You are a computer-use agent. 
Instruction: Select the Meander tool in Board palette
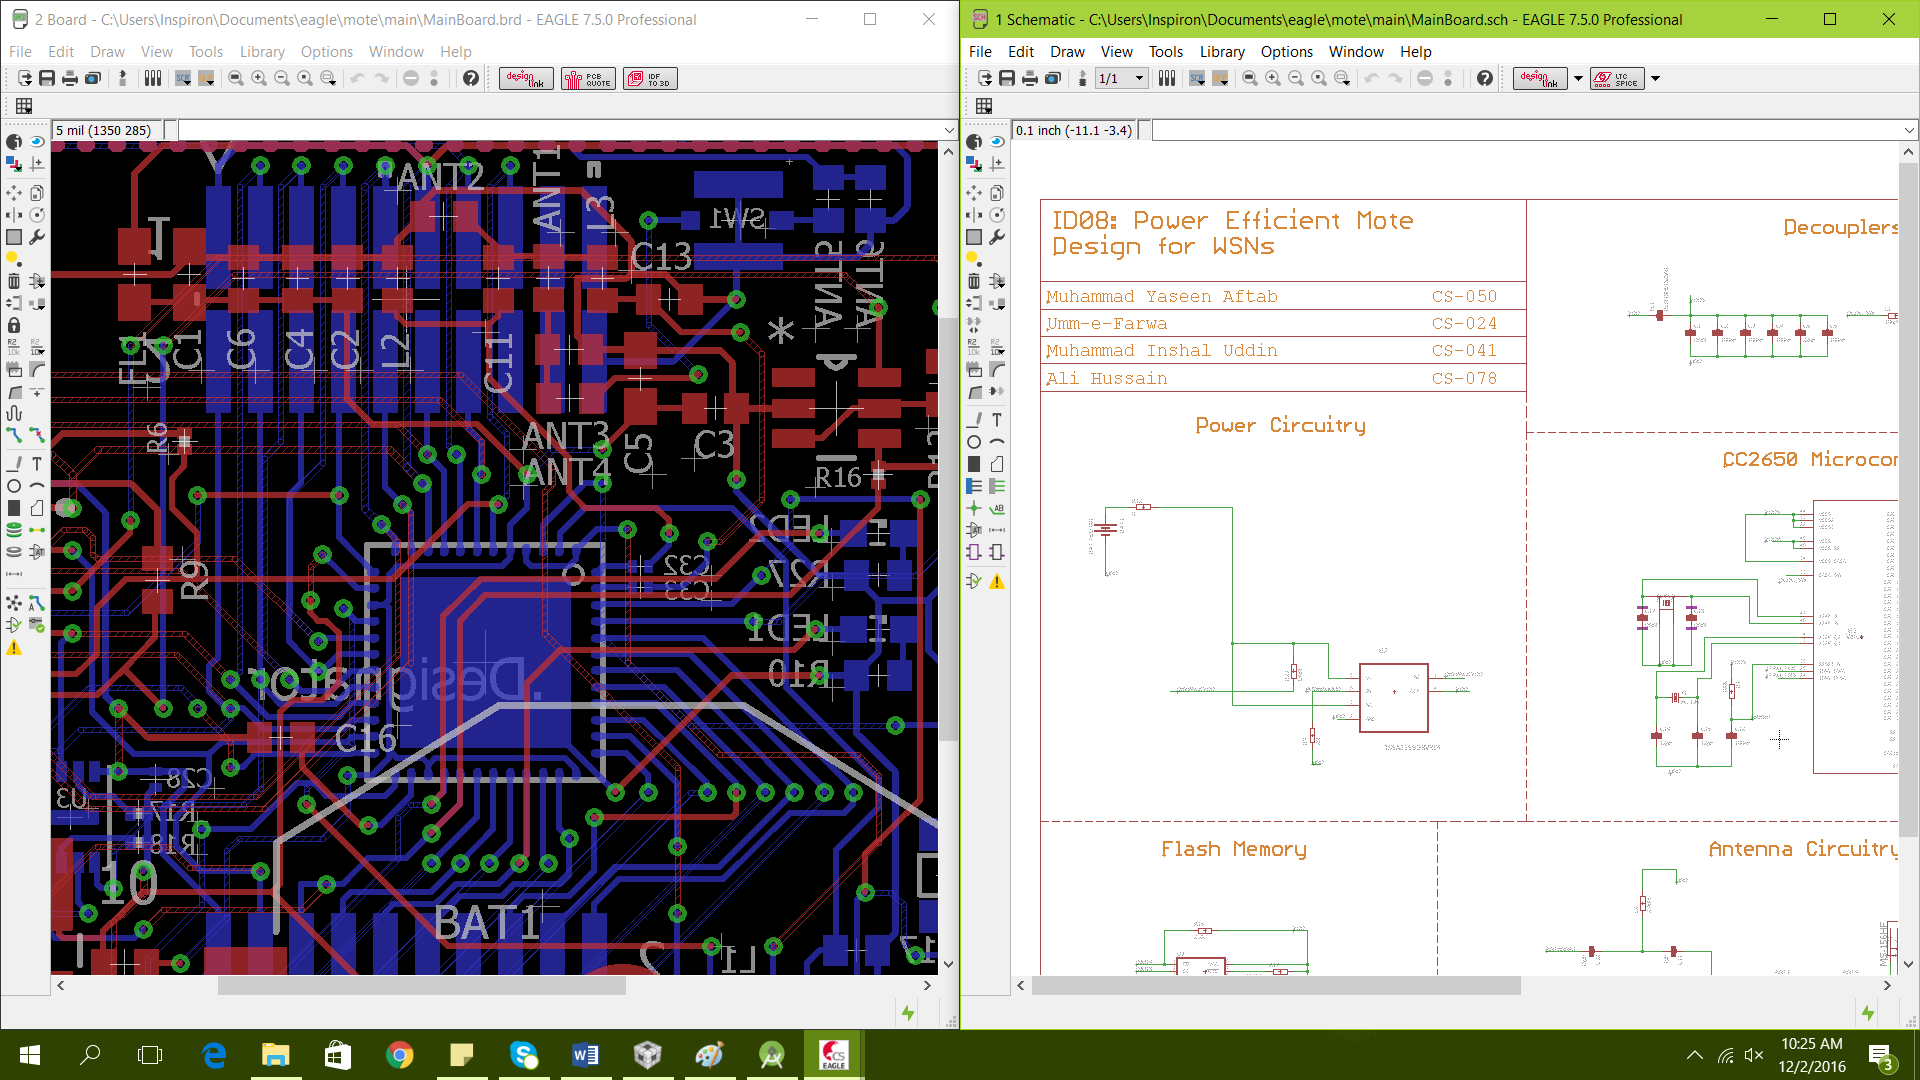point(14,413)
